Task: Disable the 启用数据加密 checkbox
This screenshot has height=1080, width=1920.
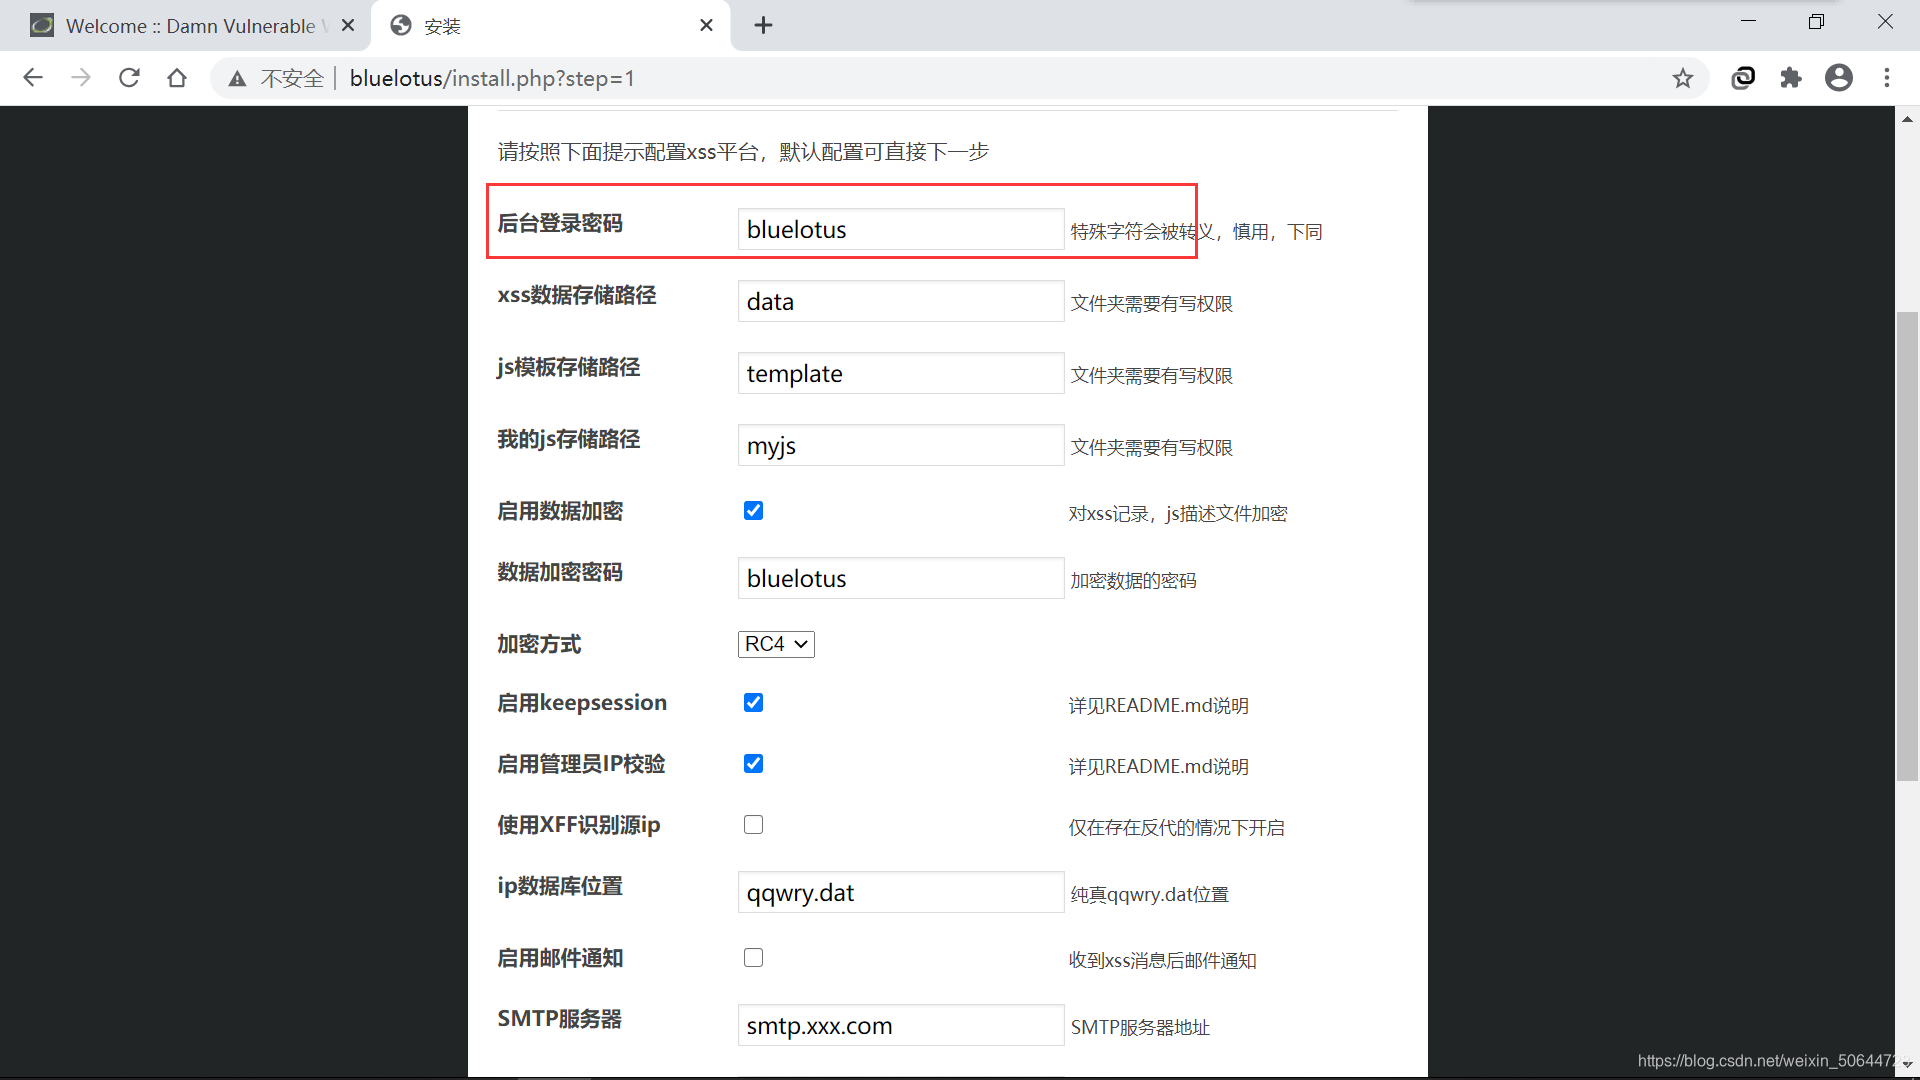Action: coord(753,511)
